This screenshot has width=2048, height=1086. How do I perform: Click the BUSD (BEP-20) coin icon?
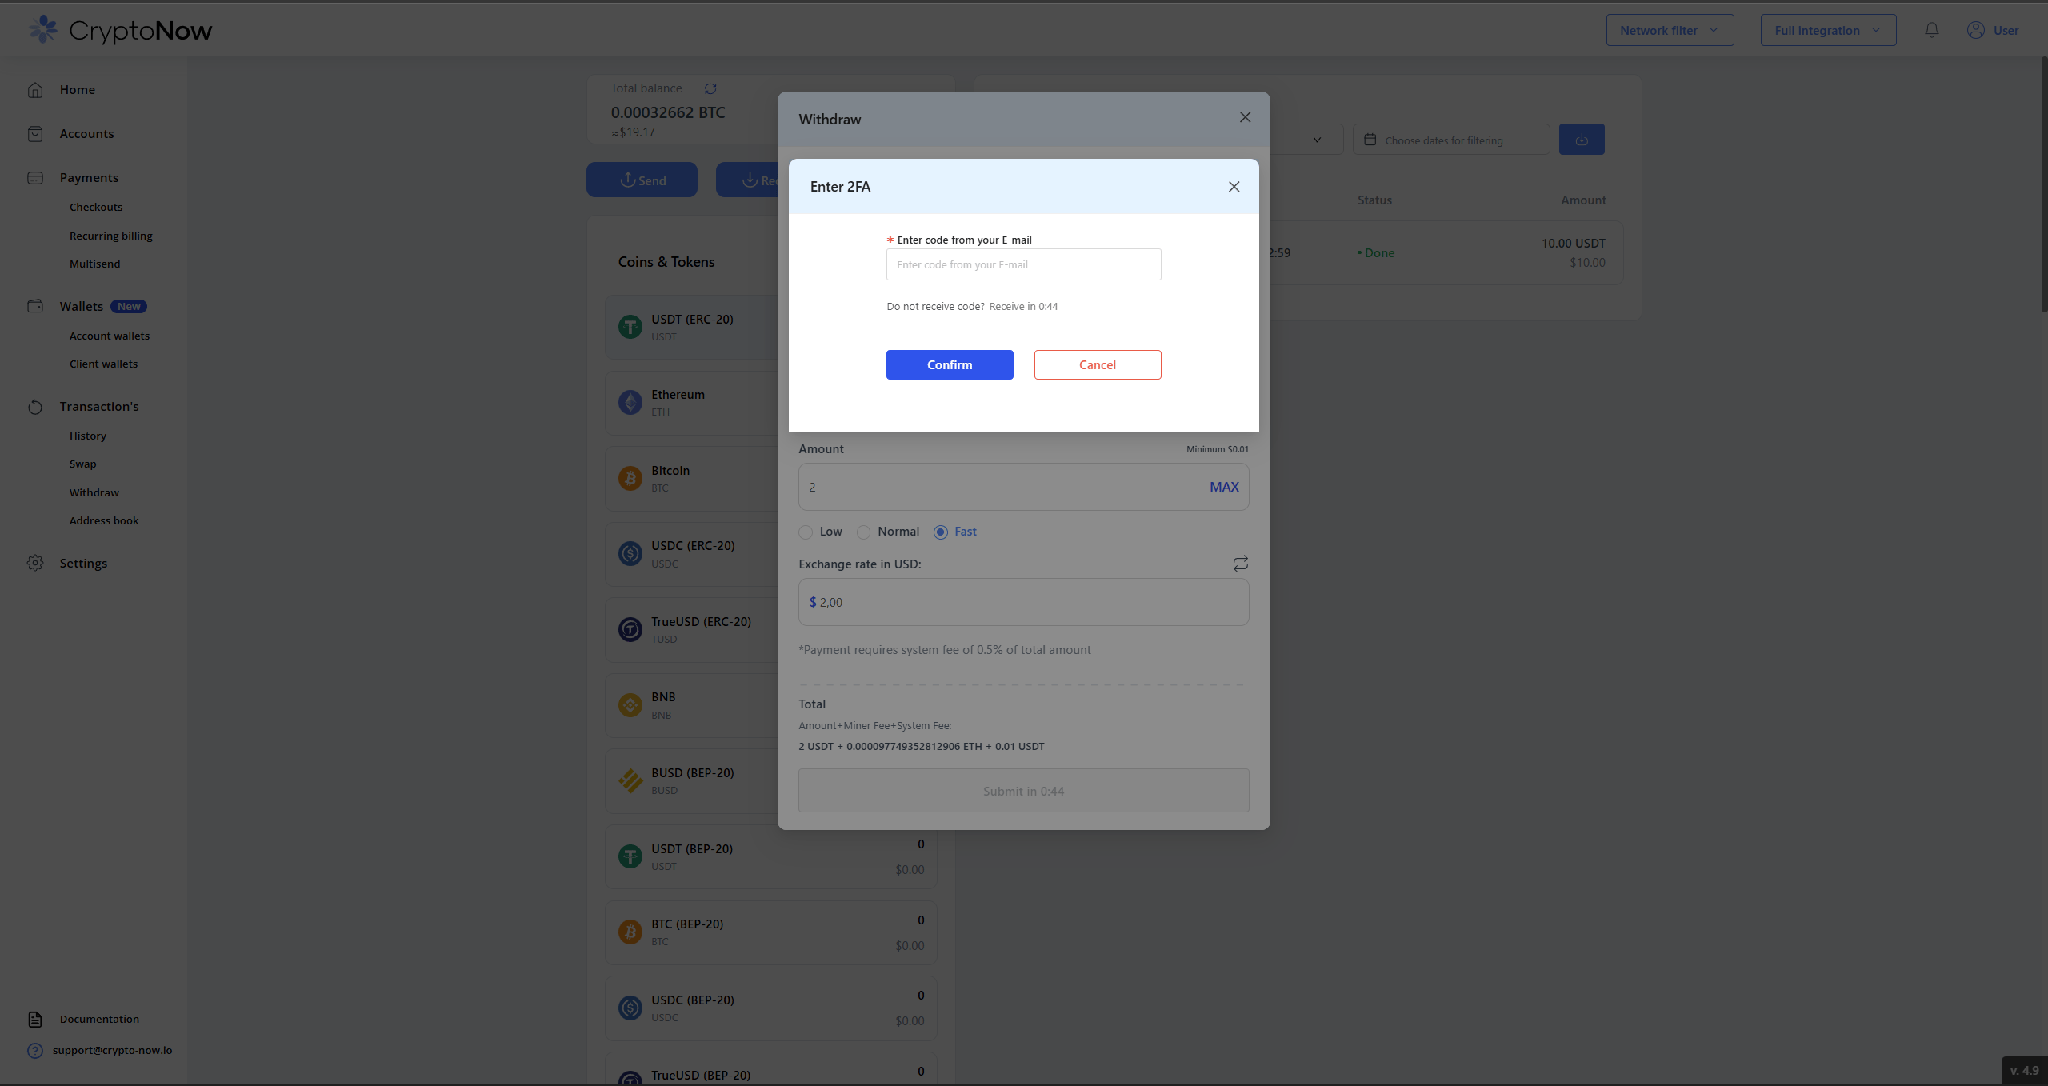pyautogui.click(x=630, y=780)
